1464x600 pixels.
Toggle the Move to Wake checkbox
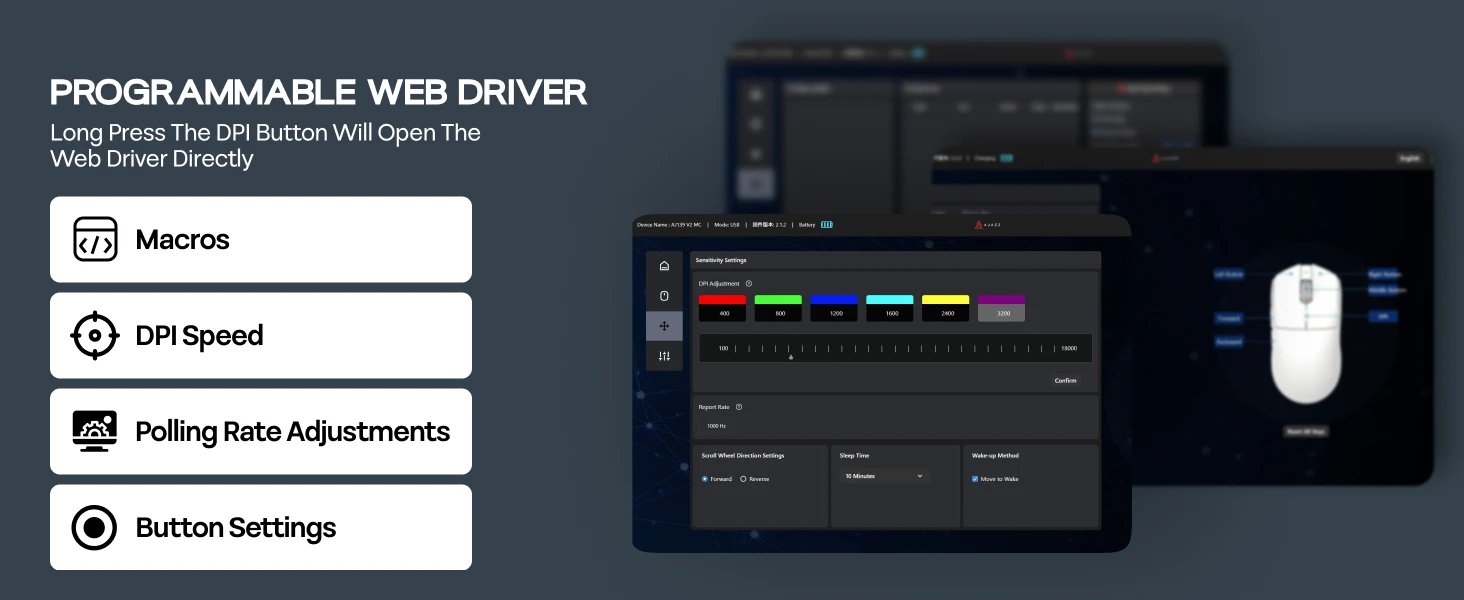coord(975,479)
